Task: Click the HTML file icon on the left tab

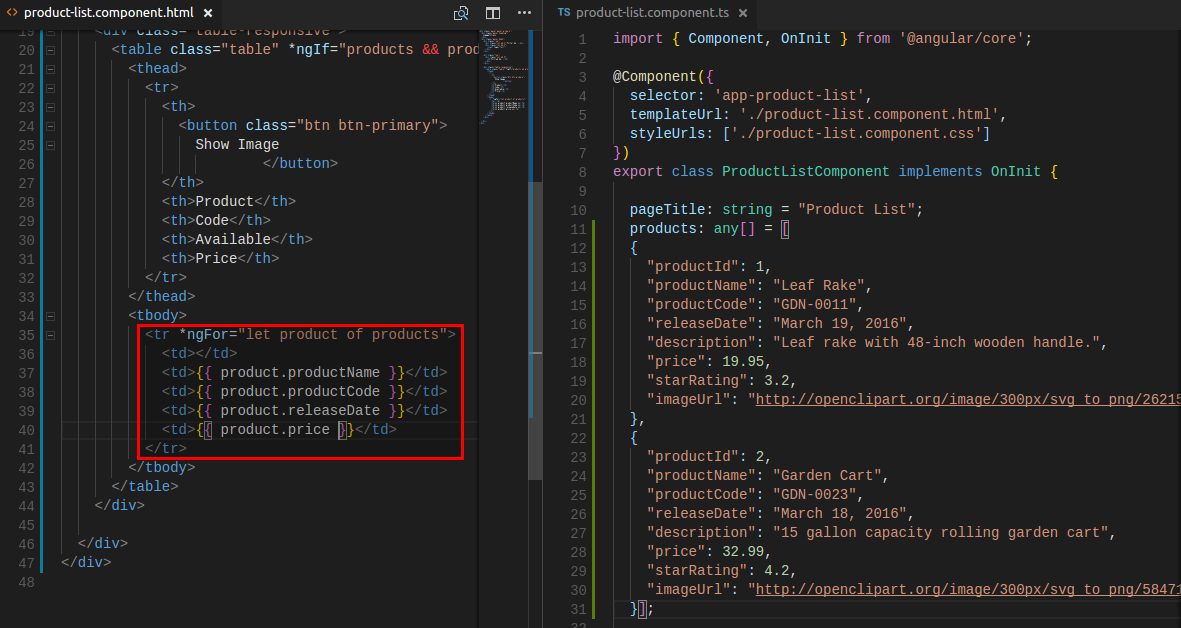Action: [12, 13]
